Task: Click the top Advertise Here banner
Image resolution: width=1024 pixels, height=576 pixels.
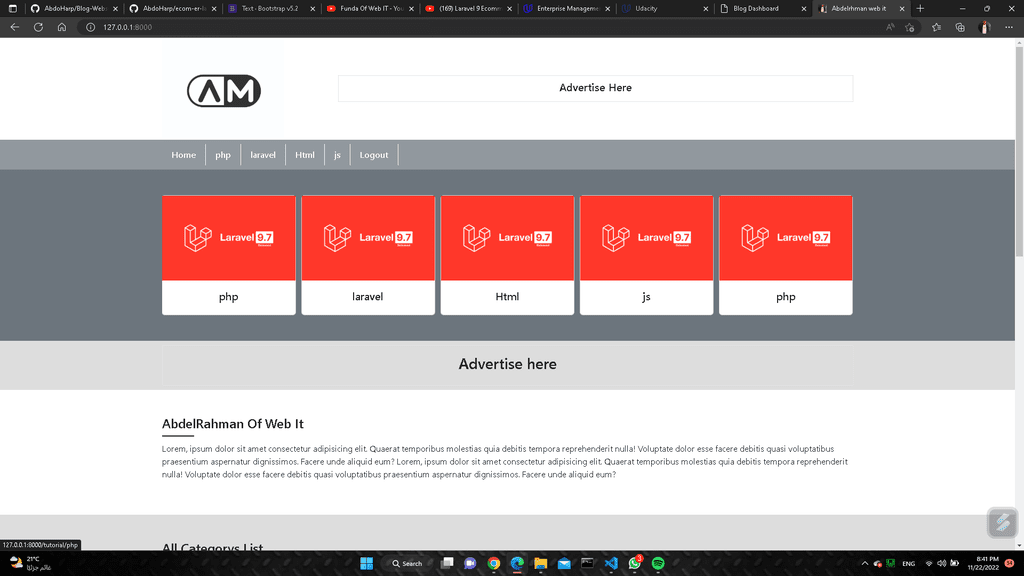Action: (596, 88)
